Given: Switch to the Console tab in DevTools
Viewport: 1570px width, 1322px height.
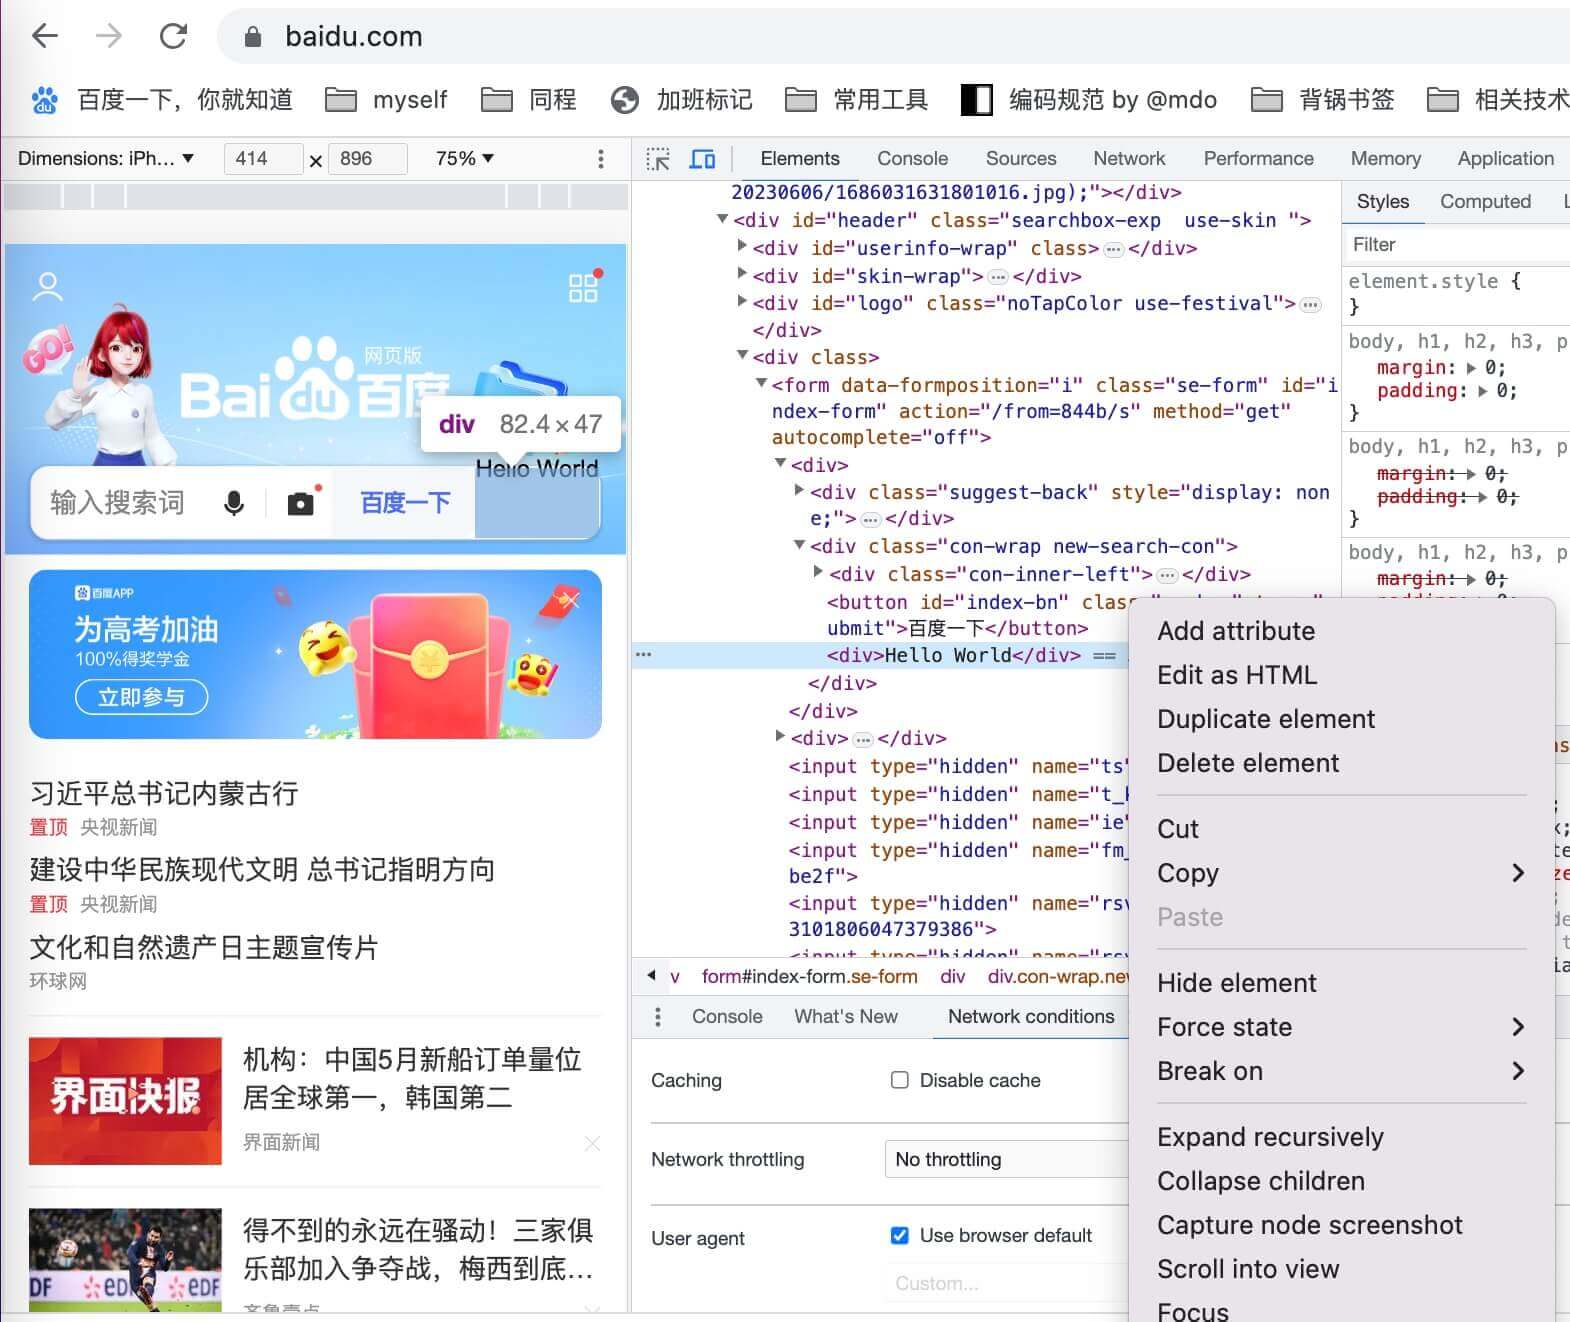Looking at the screenshot, I should [x=912, y=159].
